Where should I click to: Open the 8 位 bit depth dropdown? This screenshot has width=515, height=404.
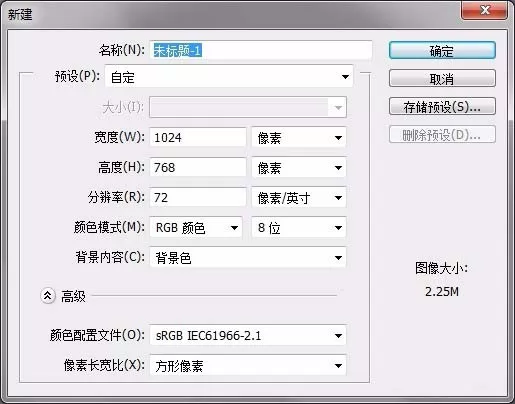click(x=299, y=228)
